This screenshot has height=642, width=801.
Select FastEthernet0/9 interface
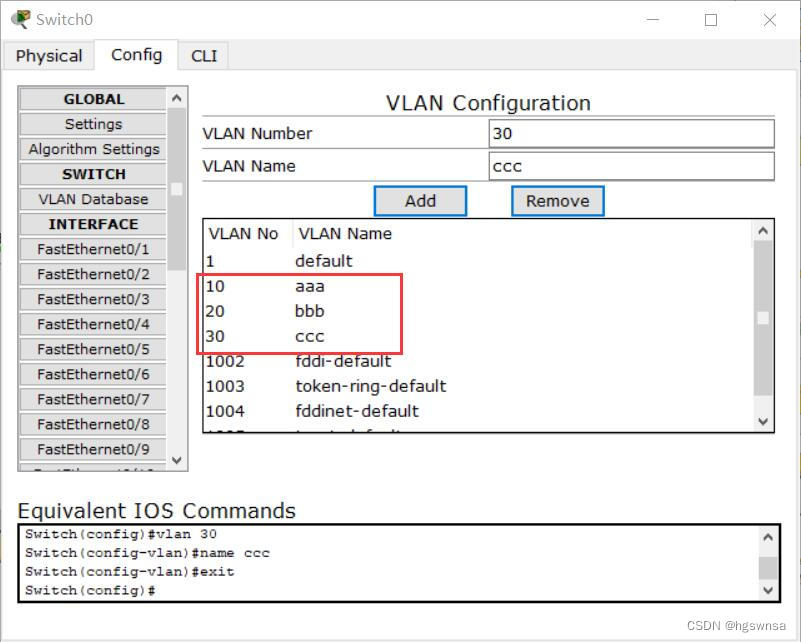click(93, 449)
